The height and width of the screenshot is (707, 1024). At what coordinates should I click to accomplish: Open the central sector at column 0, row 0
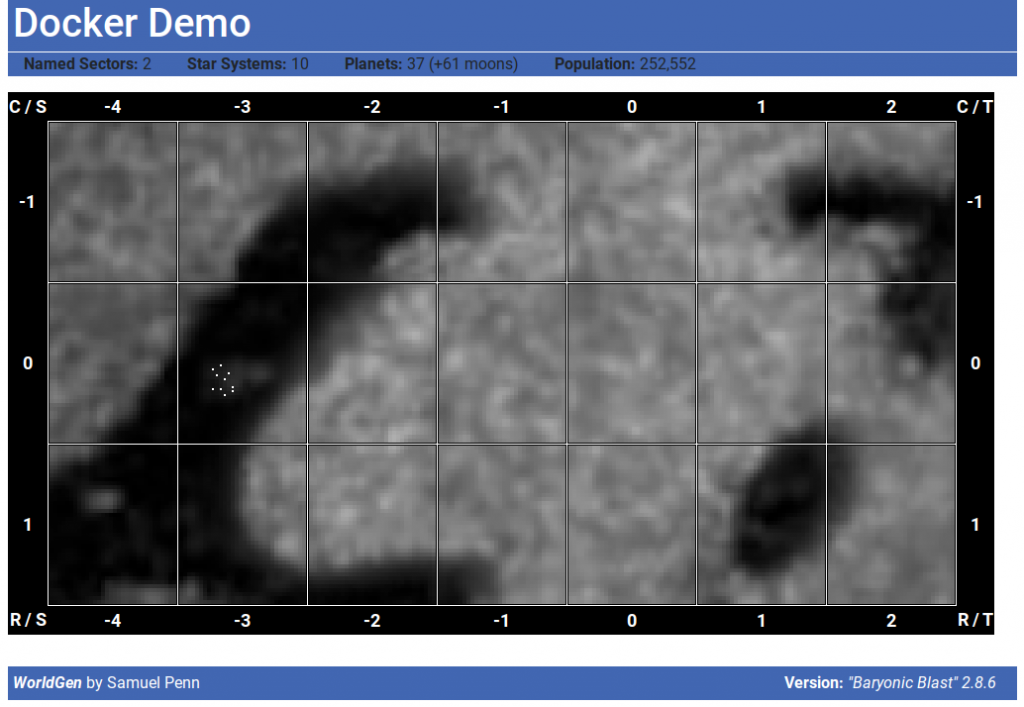coord(632,363)
